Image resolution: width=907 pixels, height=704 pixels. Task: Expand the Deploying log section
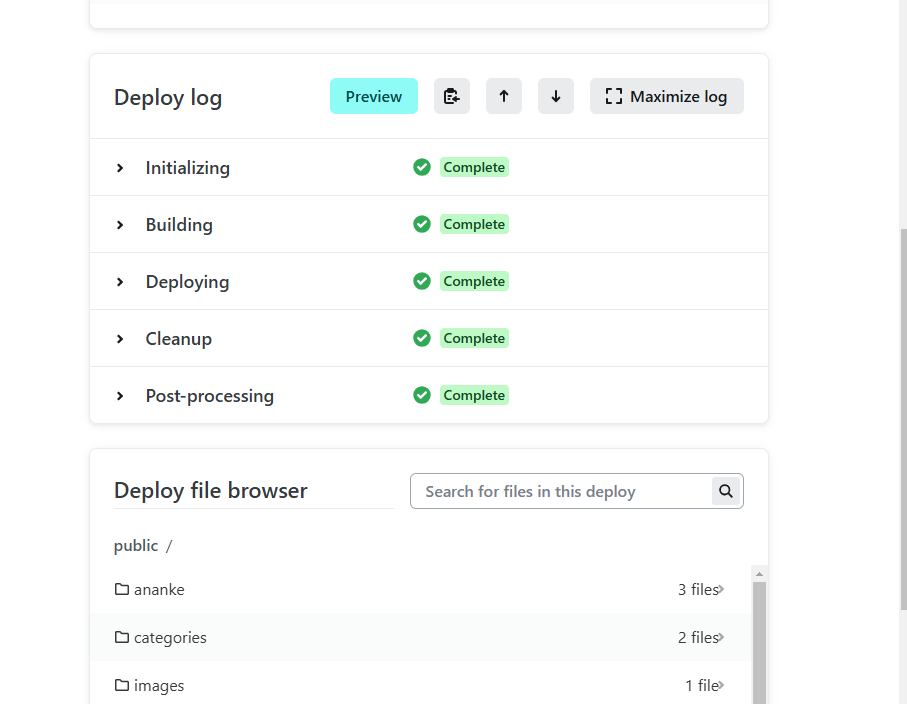point(120,282)
